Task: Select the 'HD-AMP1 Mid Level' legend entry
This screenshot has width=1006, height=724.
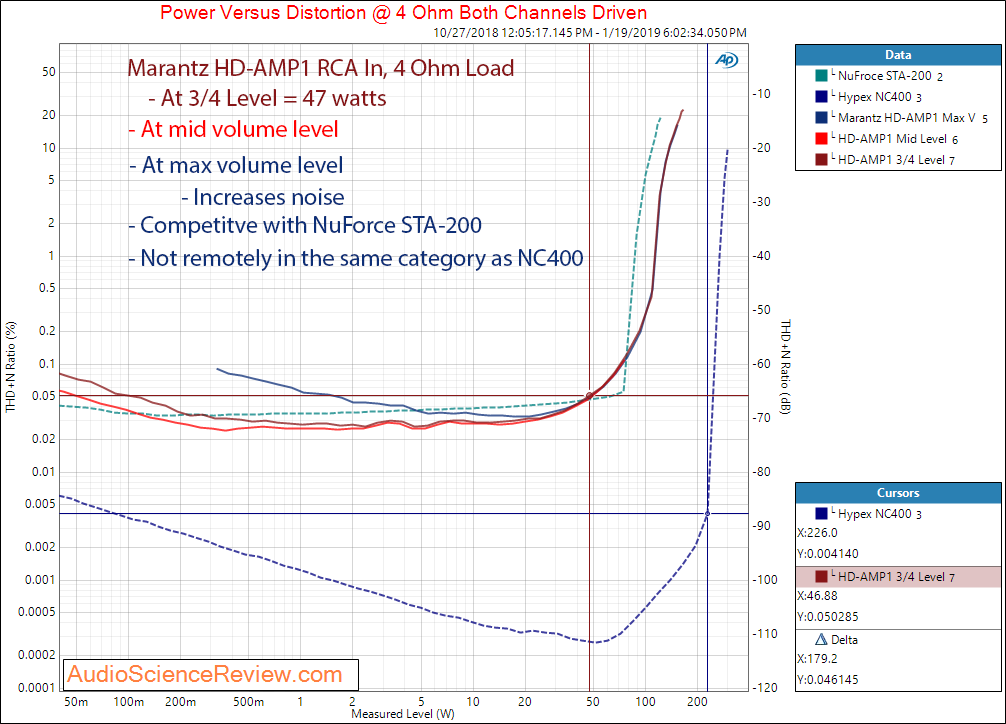Action: point(898,139)
